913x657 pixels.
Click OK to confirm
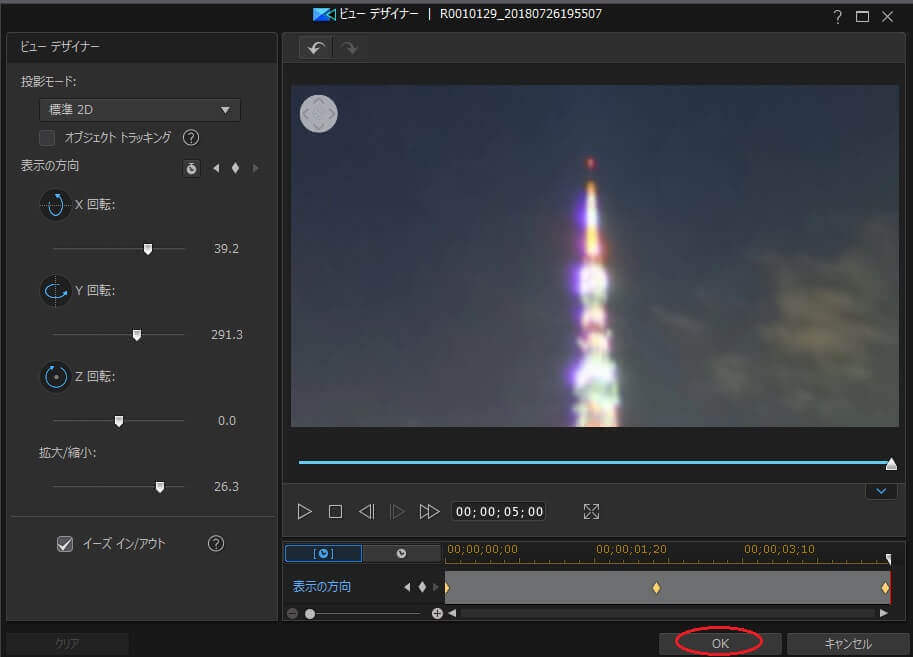click(720, 643)
